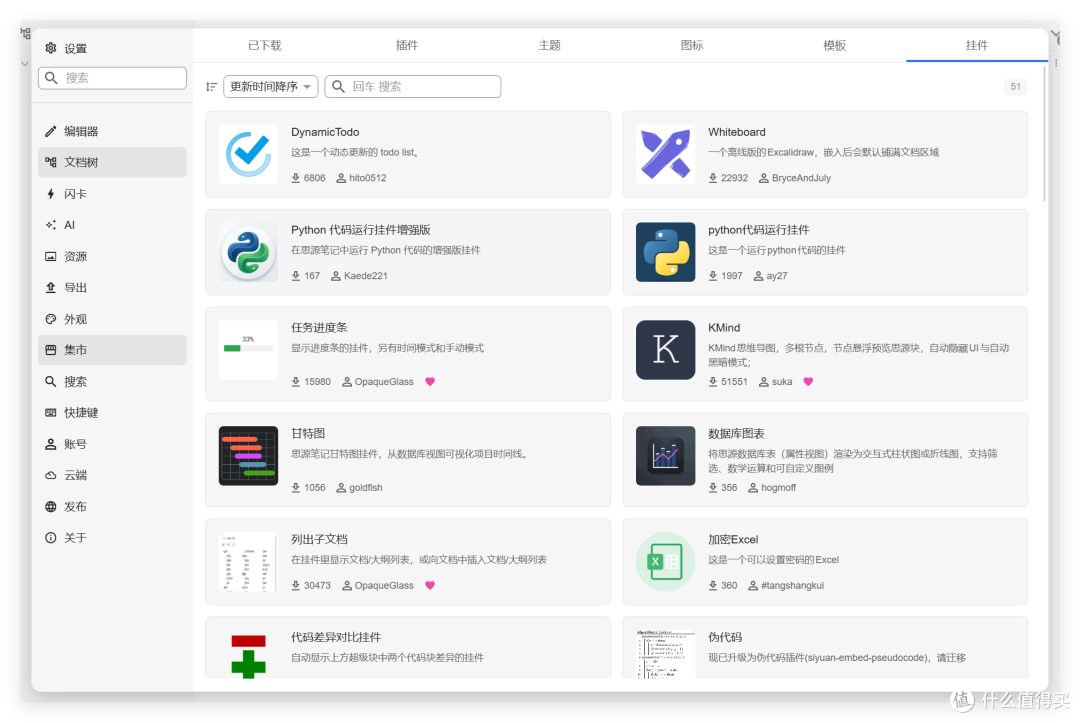The width and height of the screenshot is (1080, 723).
Task: Click the 加密Excel spreadsheet icon
Action: 665,562
